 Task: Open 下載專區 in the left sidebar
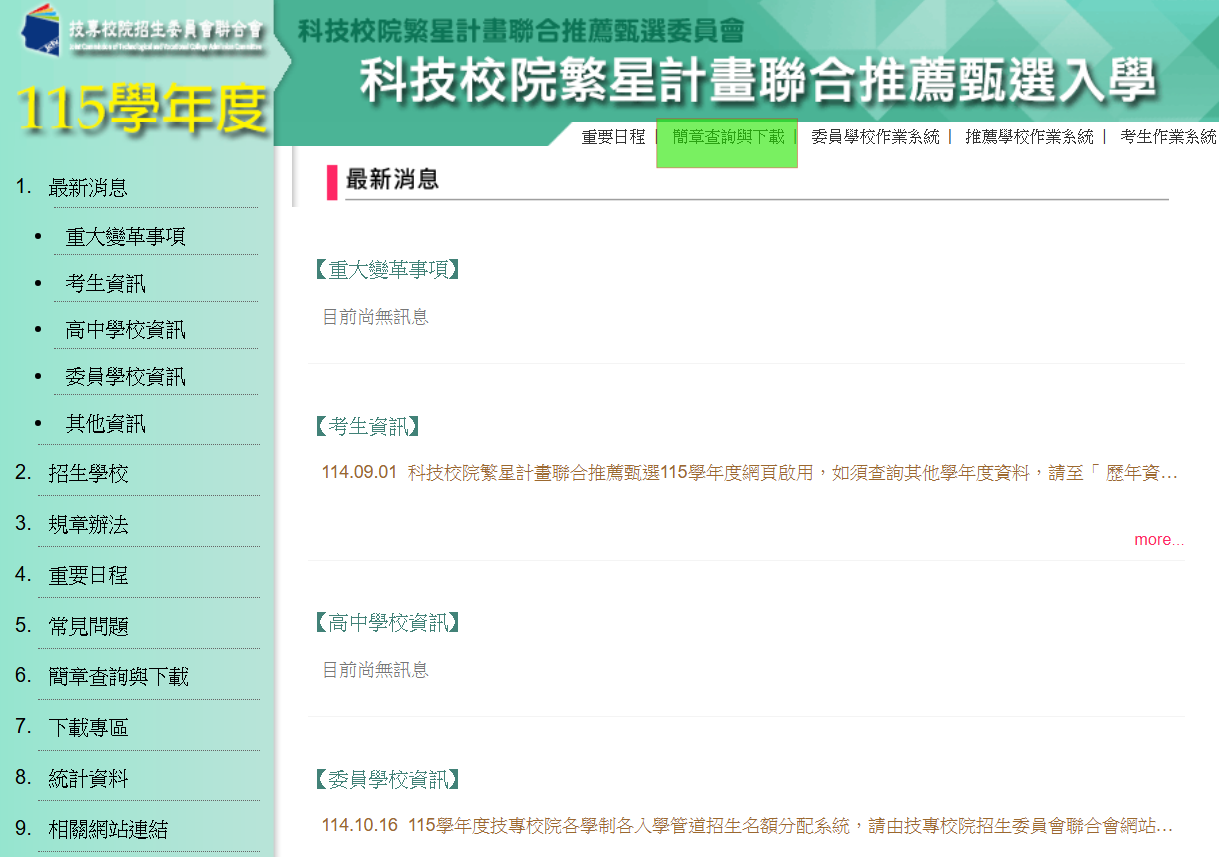pyautogui.click(x=88, y=728)
